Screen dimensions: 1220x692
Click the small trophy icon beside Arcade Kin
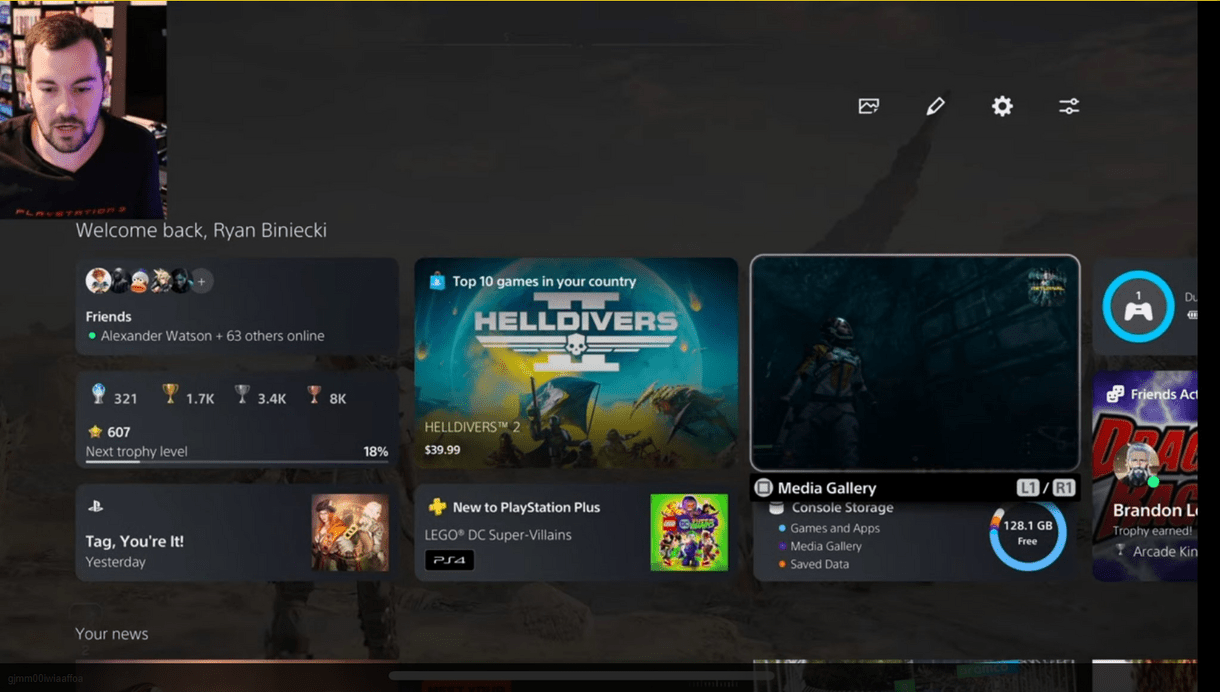1120,551
